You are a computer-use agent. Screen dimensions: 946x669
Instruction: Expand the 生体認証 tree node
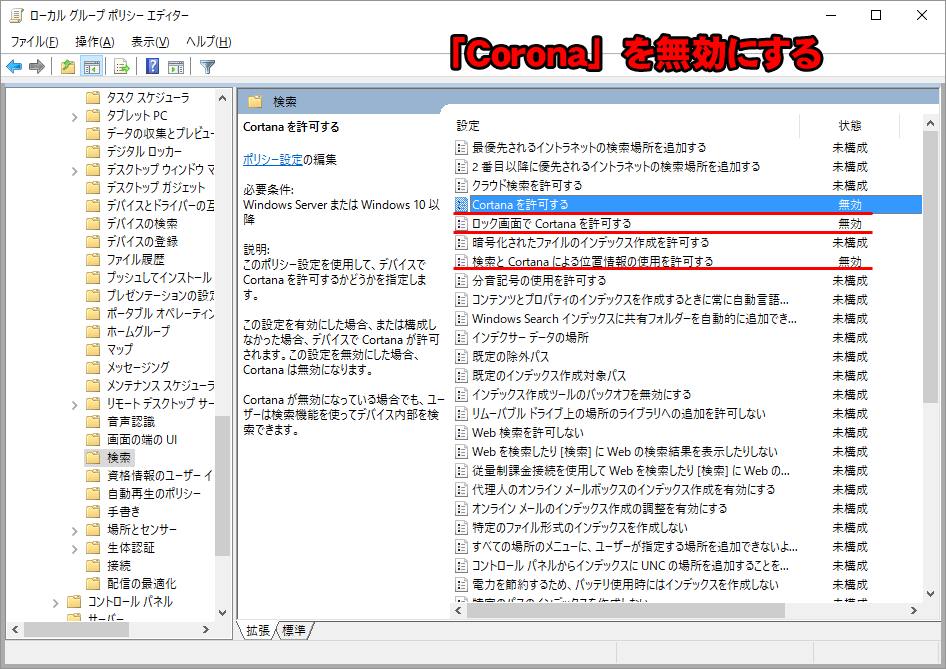[75, 549]
